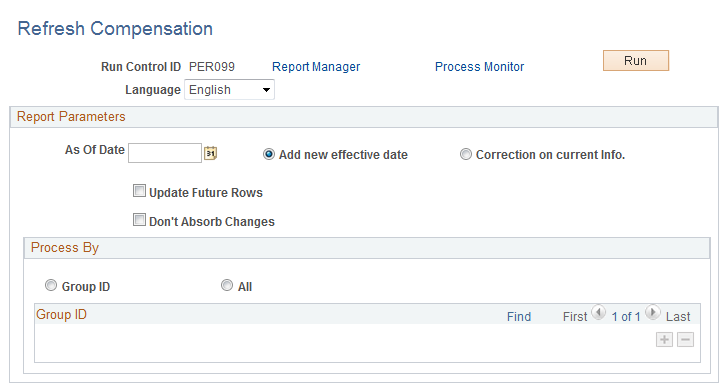Open the As Of Date calendar picker
Image resolution: width=727 pixels, height=390 pixels.
[x=210, y=153]
